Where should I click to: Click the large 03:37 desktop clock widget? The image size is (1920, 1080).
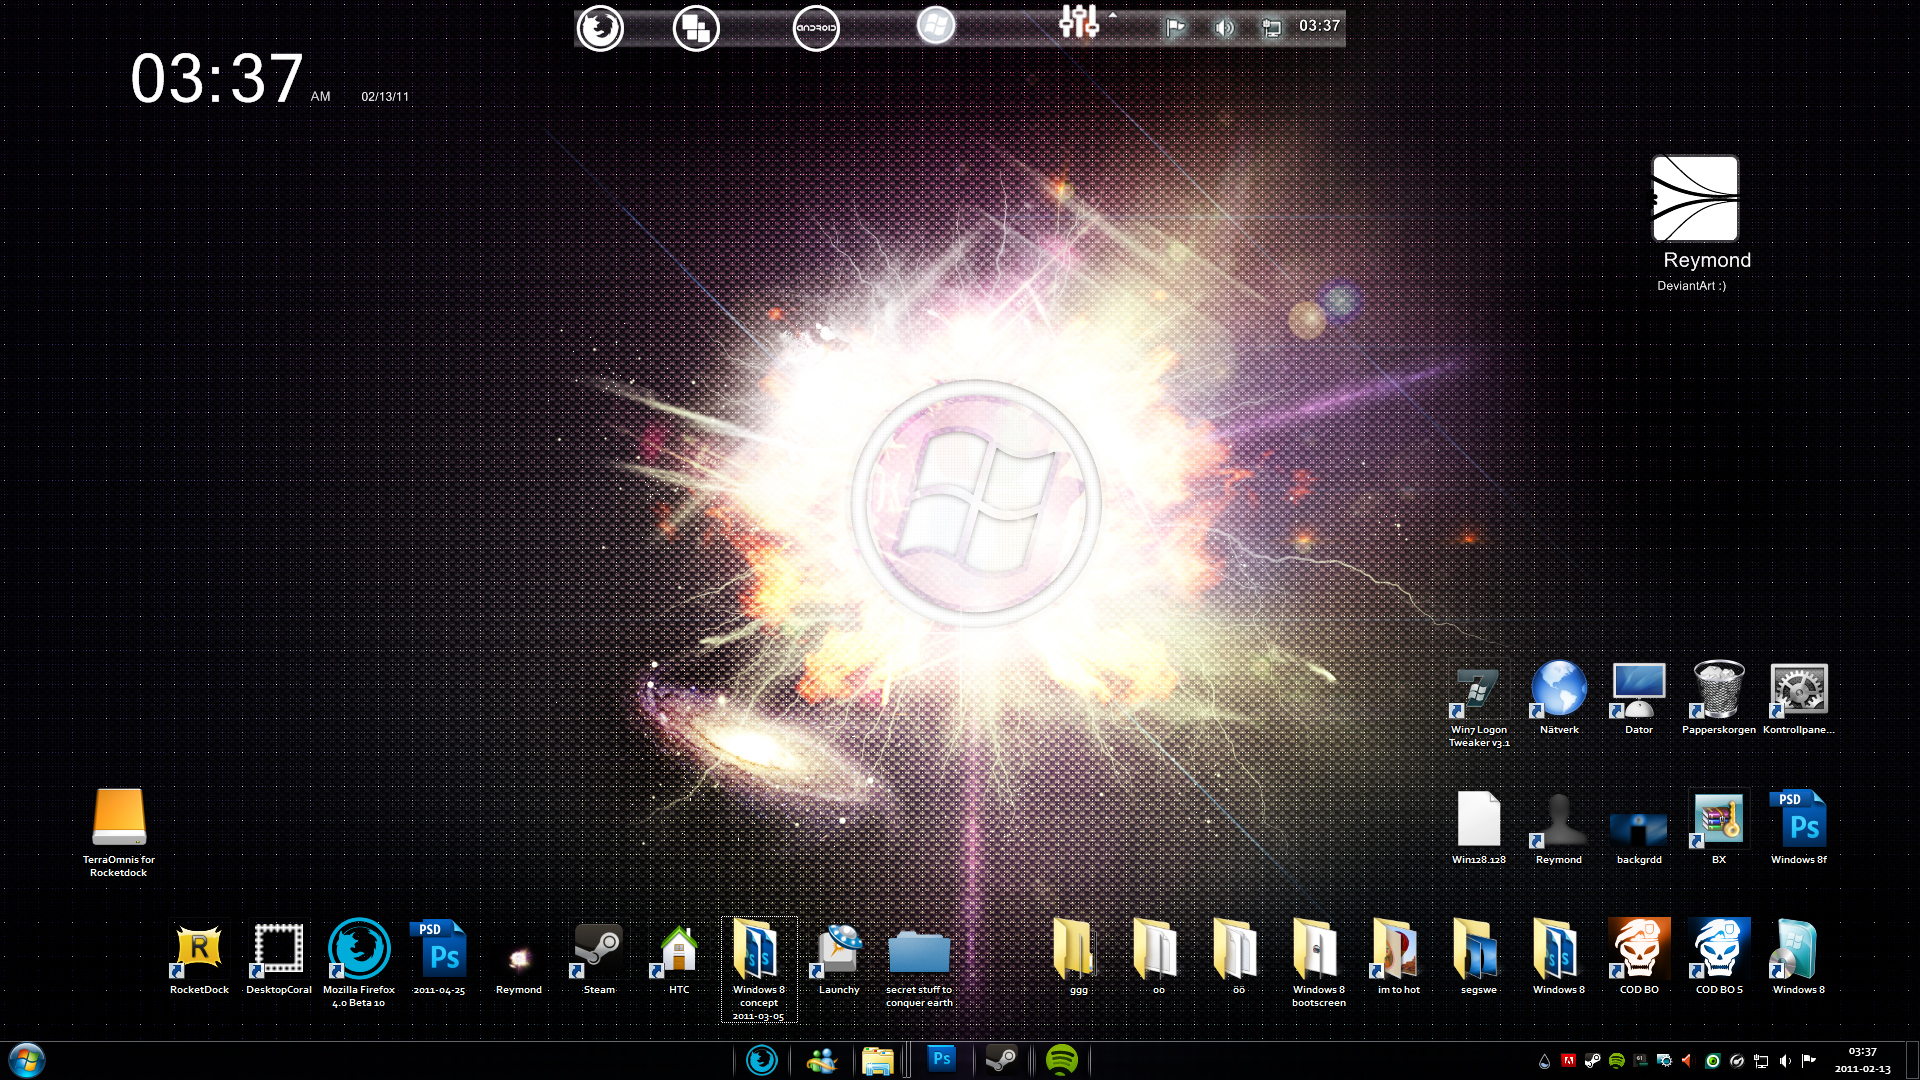coord(217,79)
